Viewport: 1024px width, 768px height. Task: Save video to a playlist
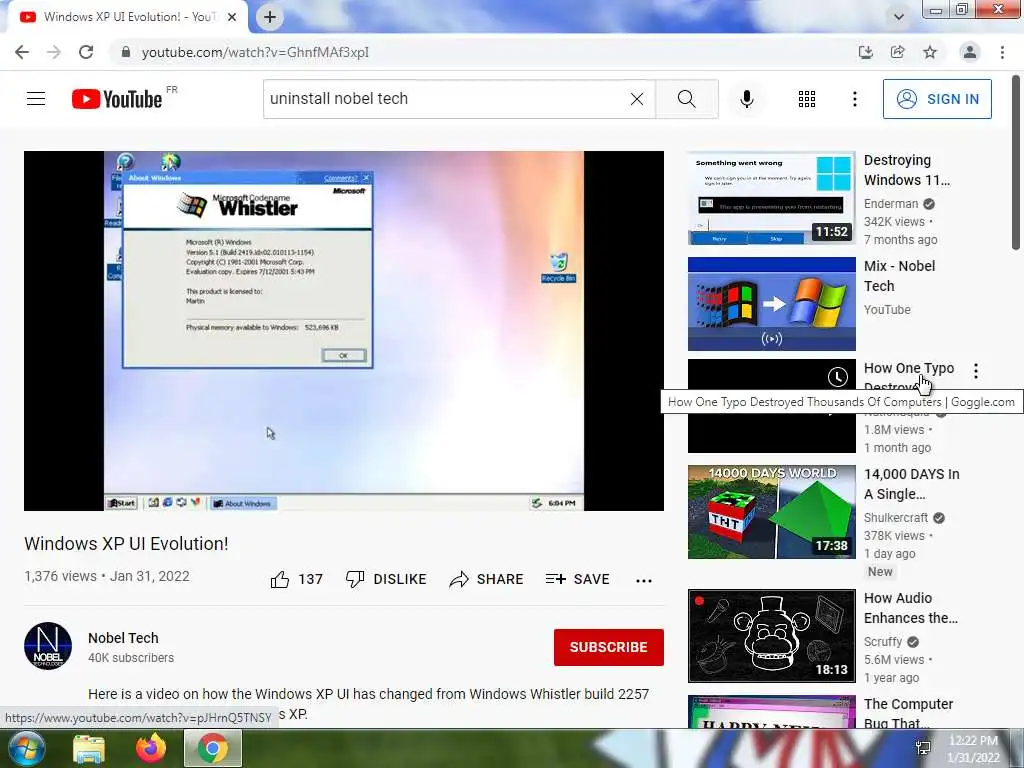(x=577, y=579)
